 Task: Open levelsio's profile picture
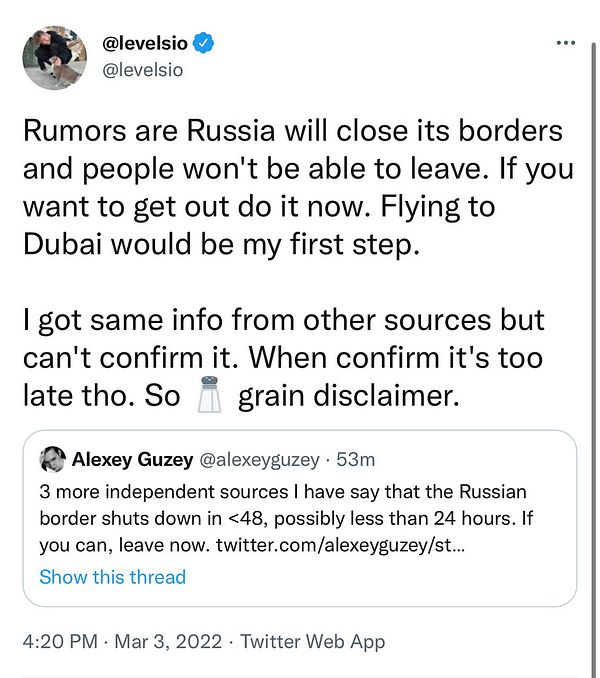[x=53, y=58]
